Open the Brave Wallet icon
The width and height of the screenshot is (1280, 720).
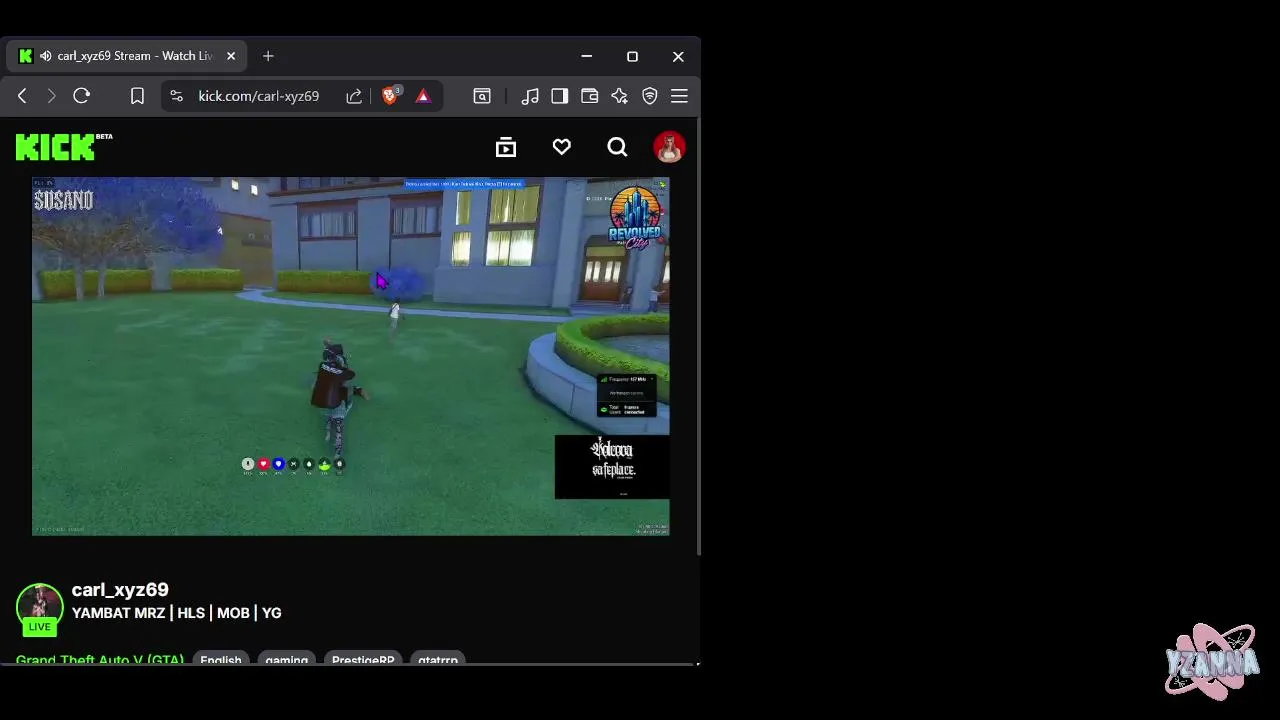590,96
